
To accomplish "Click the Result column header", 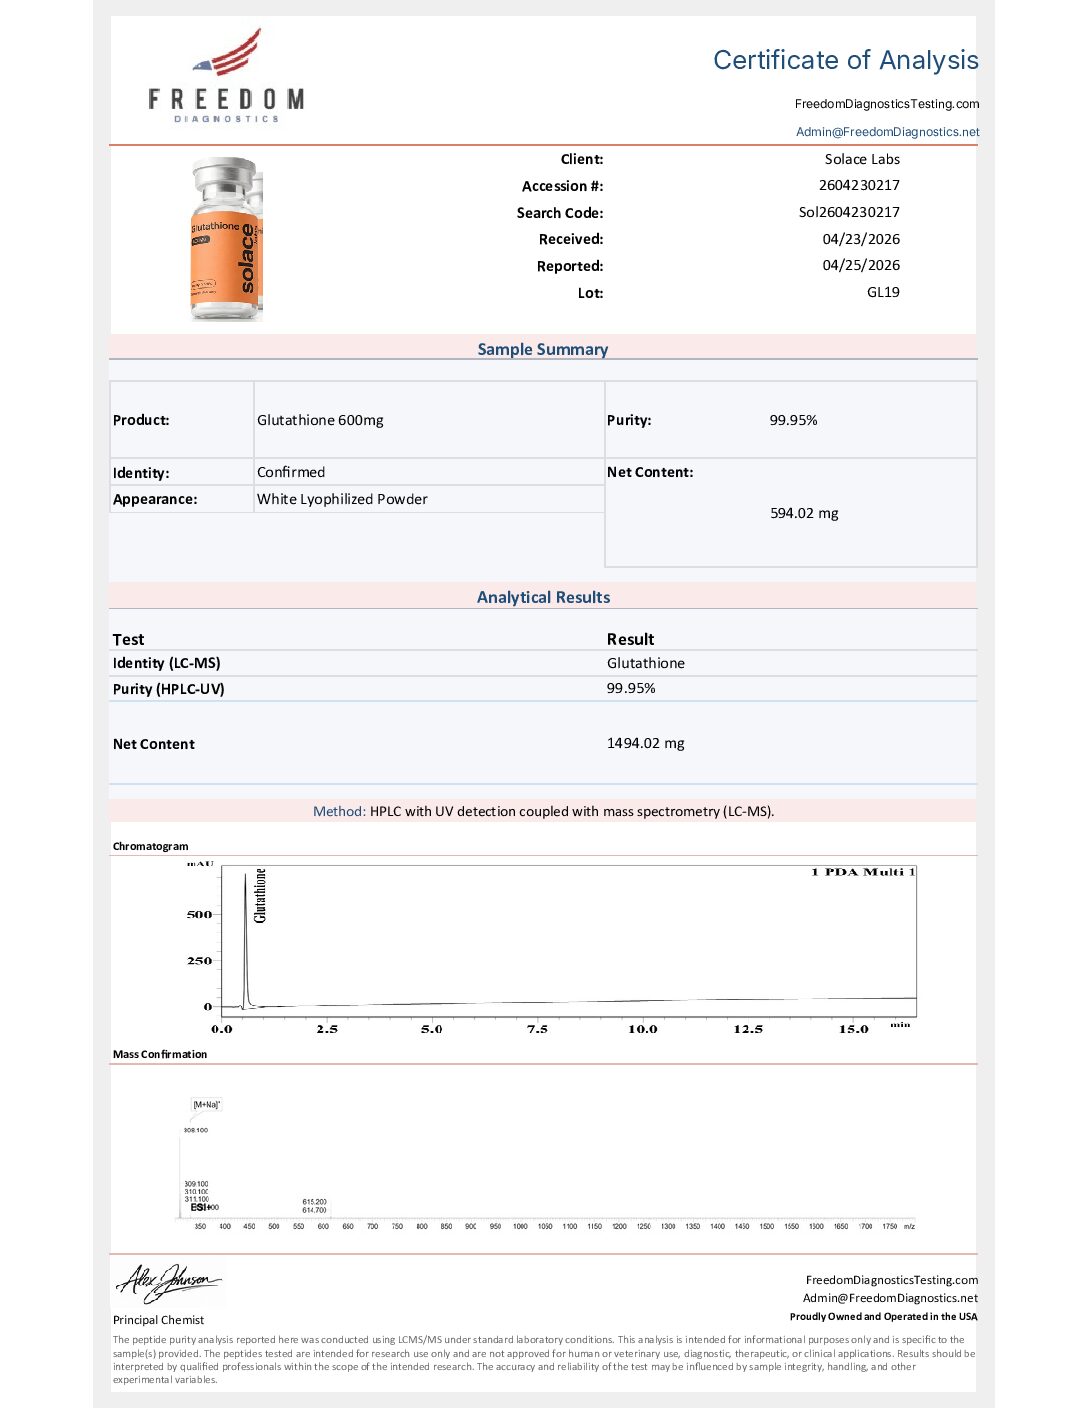I will tap(630, 639).
